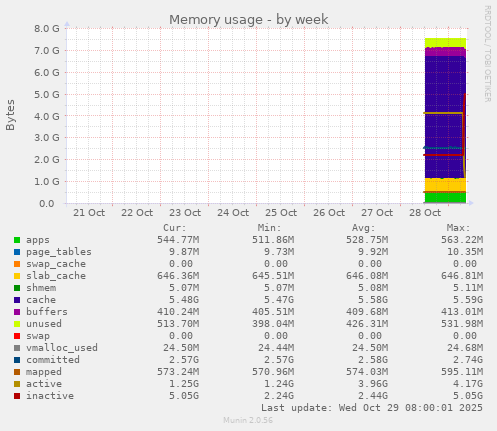The height and width of the screenshot is (431, 497).
Task: Click vmalloc_used max value 24.68M
Action: 465,348
